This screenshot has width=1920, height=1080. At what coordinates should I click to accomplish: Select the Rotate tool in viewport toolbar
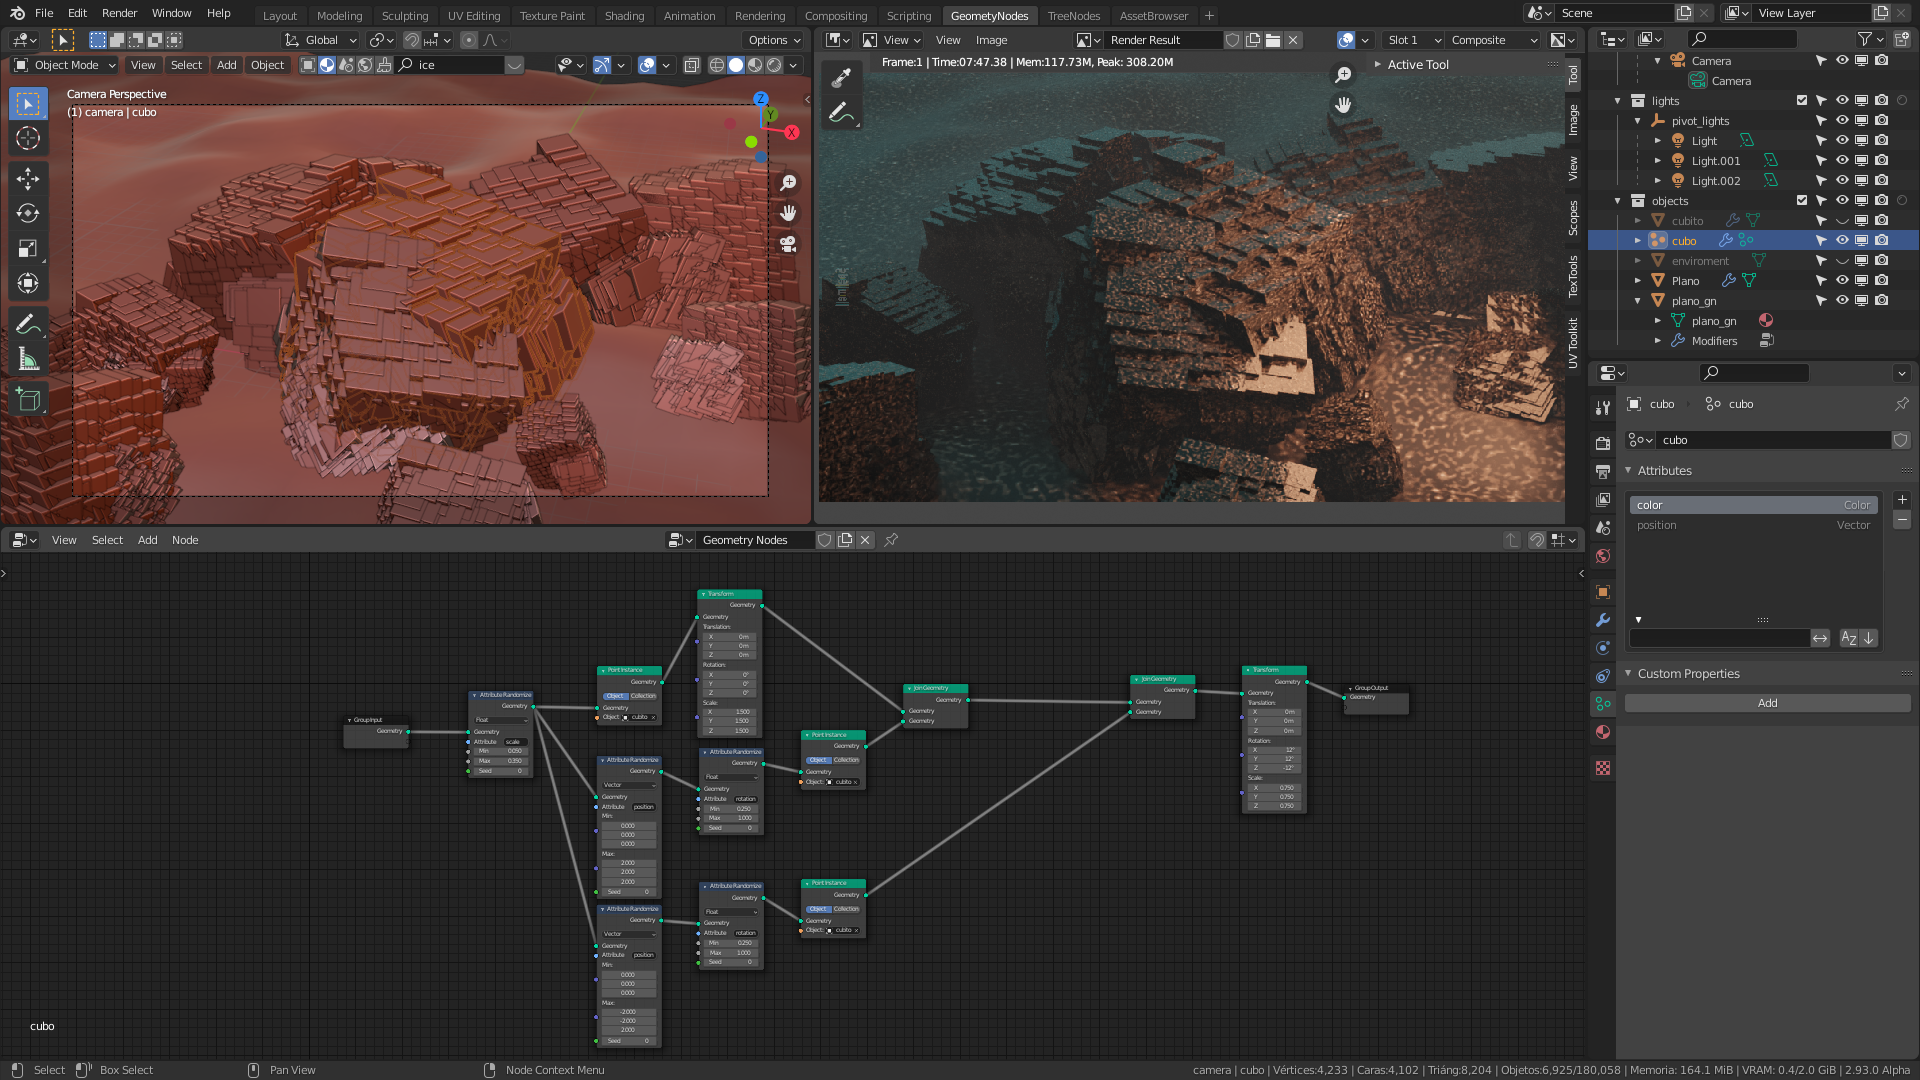pyautogui.click(x=28, y=213)
